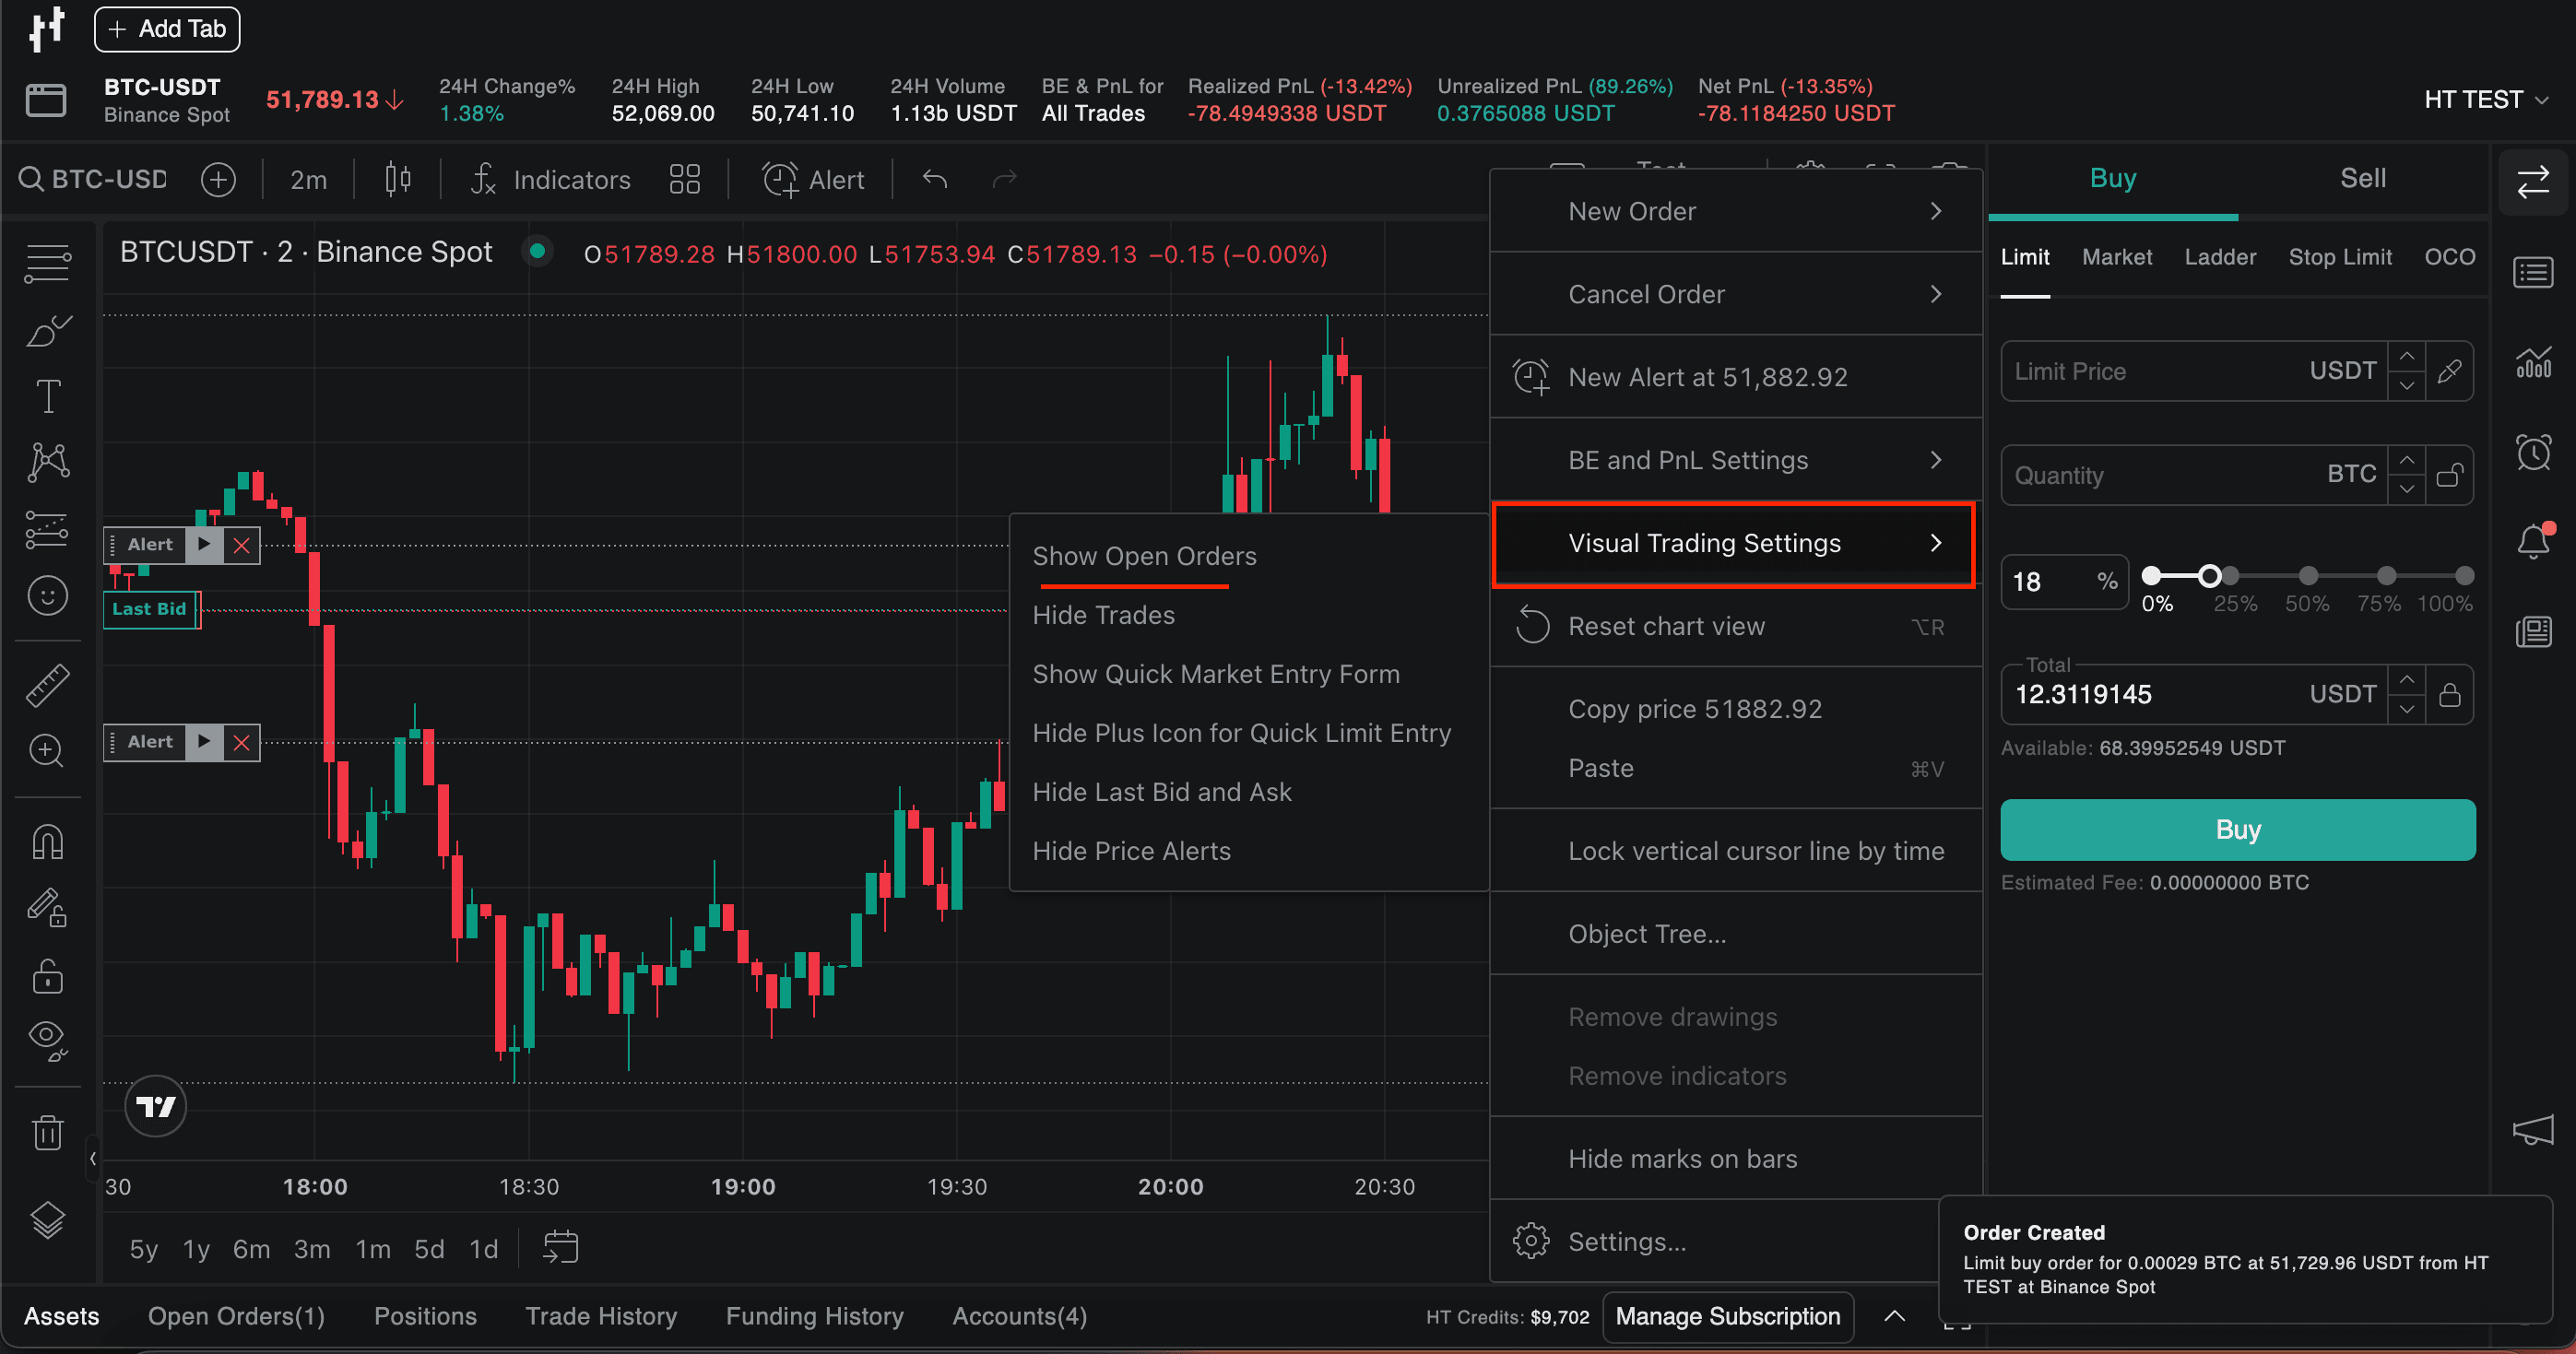This screenshot has width=2576, height=1354.
Task: Click Manage Subscription button
Action: coord(1727,1316)
